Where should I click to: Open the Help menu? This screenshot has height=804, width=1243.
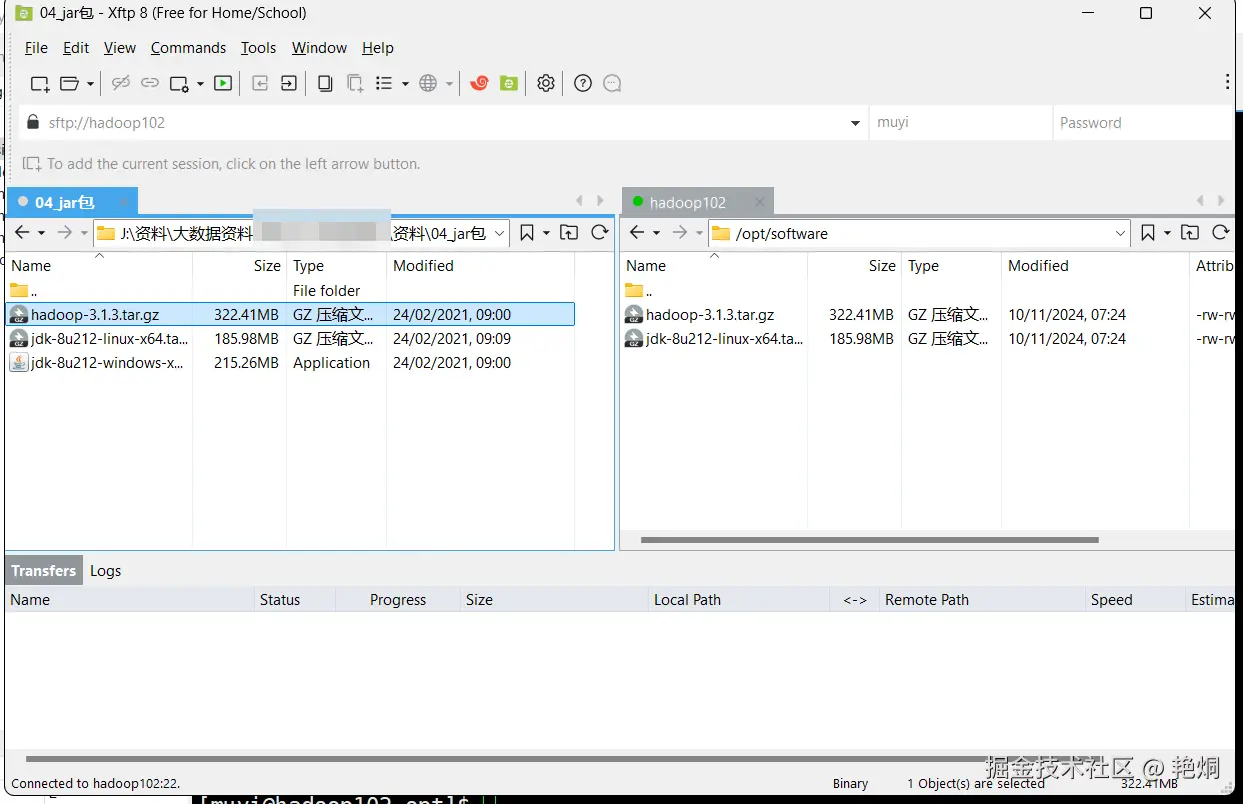[378, 48]
